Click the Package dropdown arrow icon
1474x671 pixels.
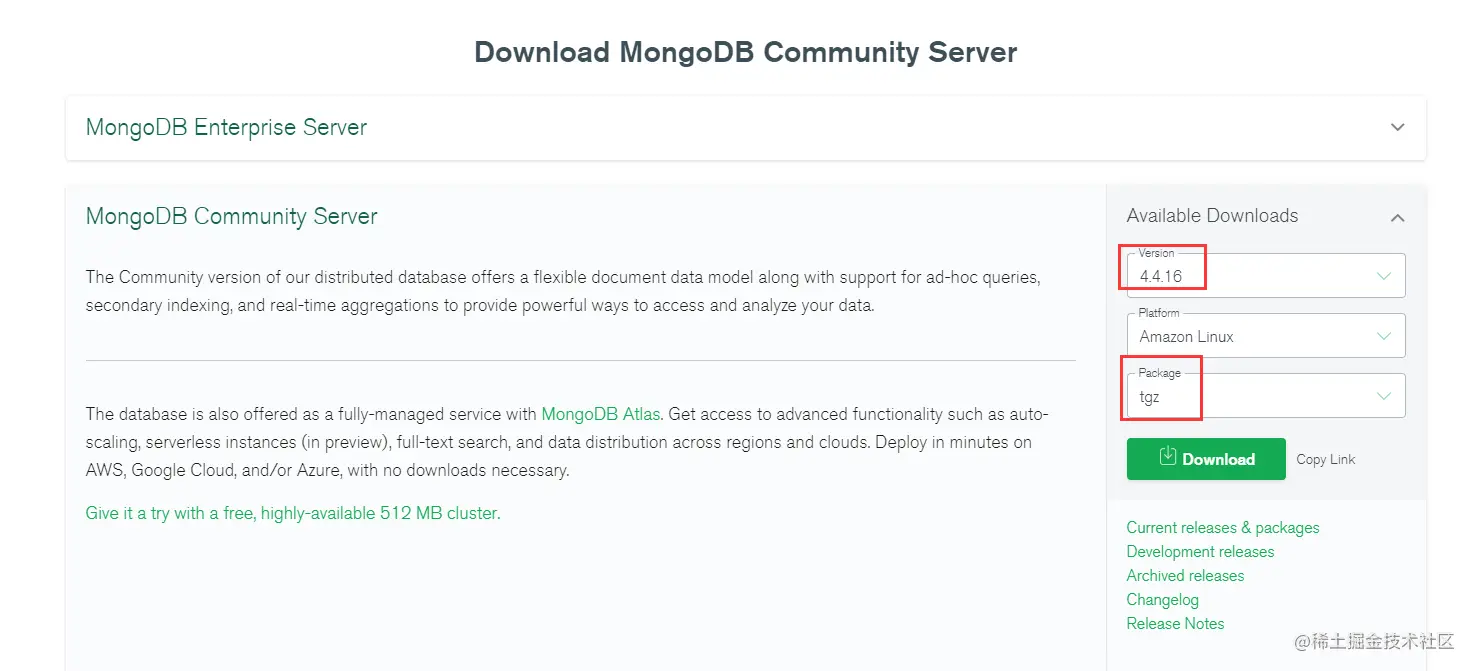tap(1384, 396)
